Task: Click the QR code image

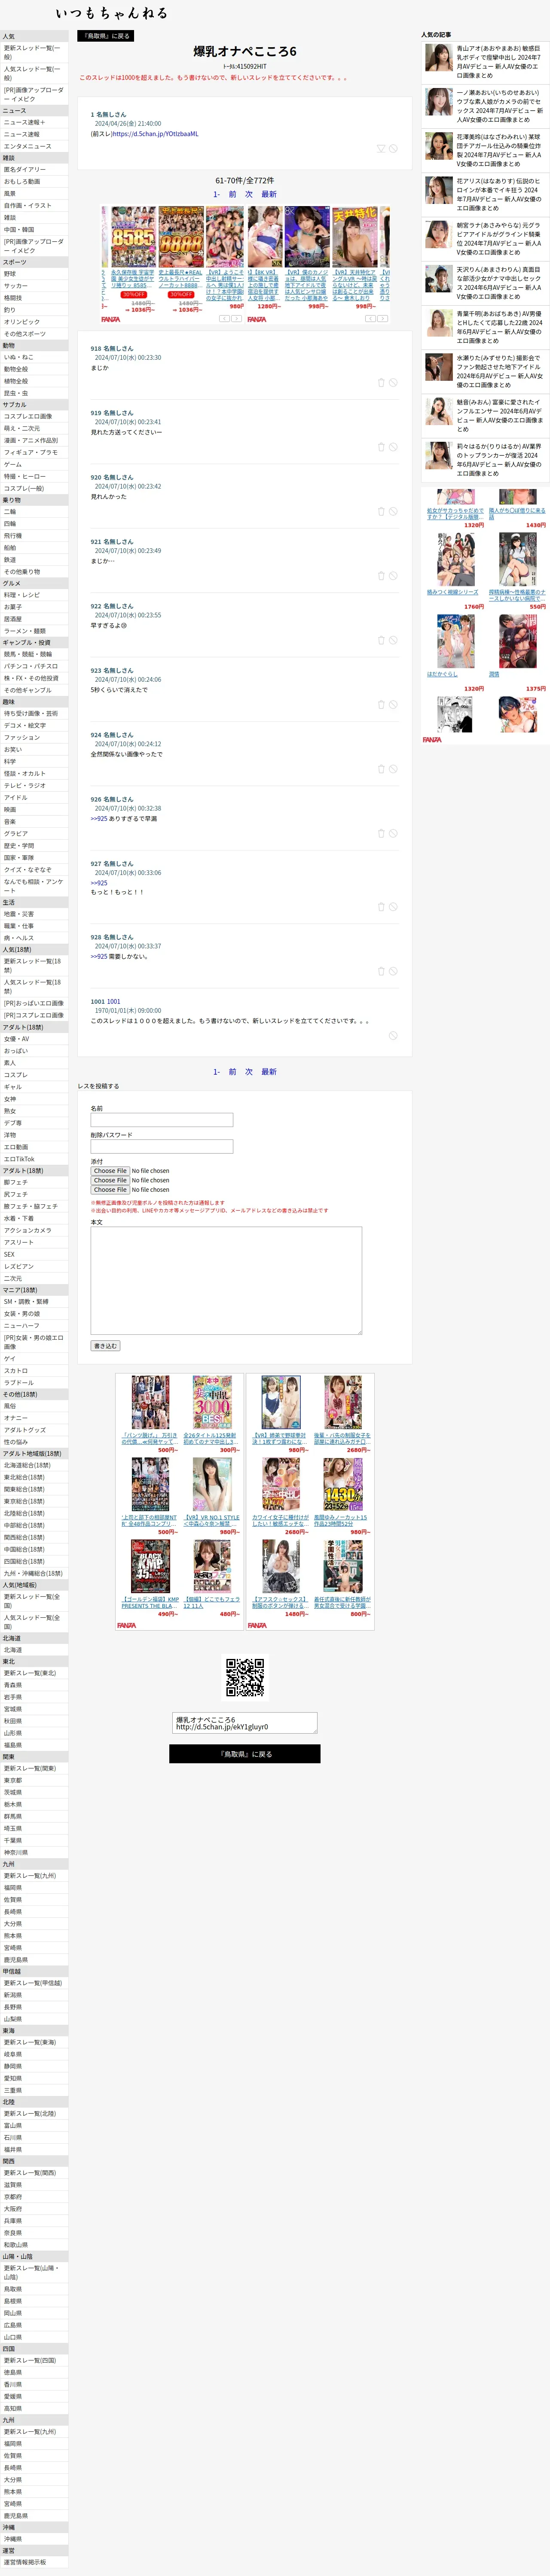Action: pyautogui.click(x=245, y=1677)
